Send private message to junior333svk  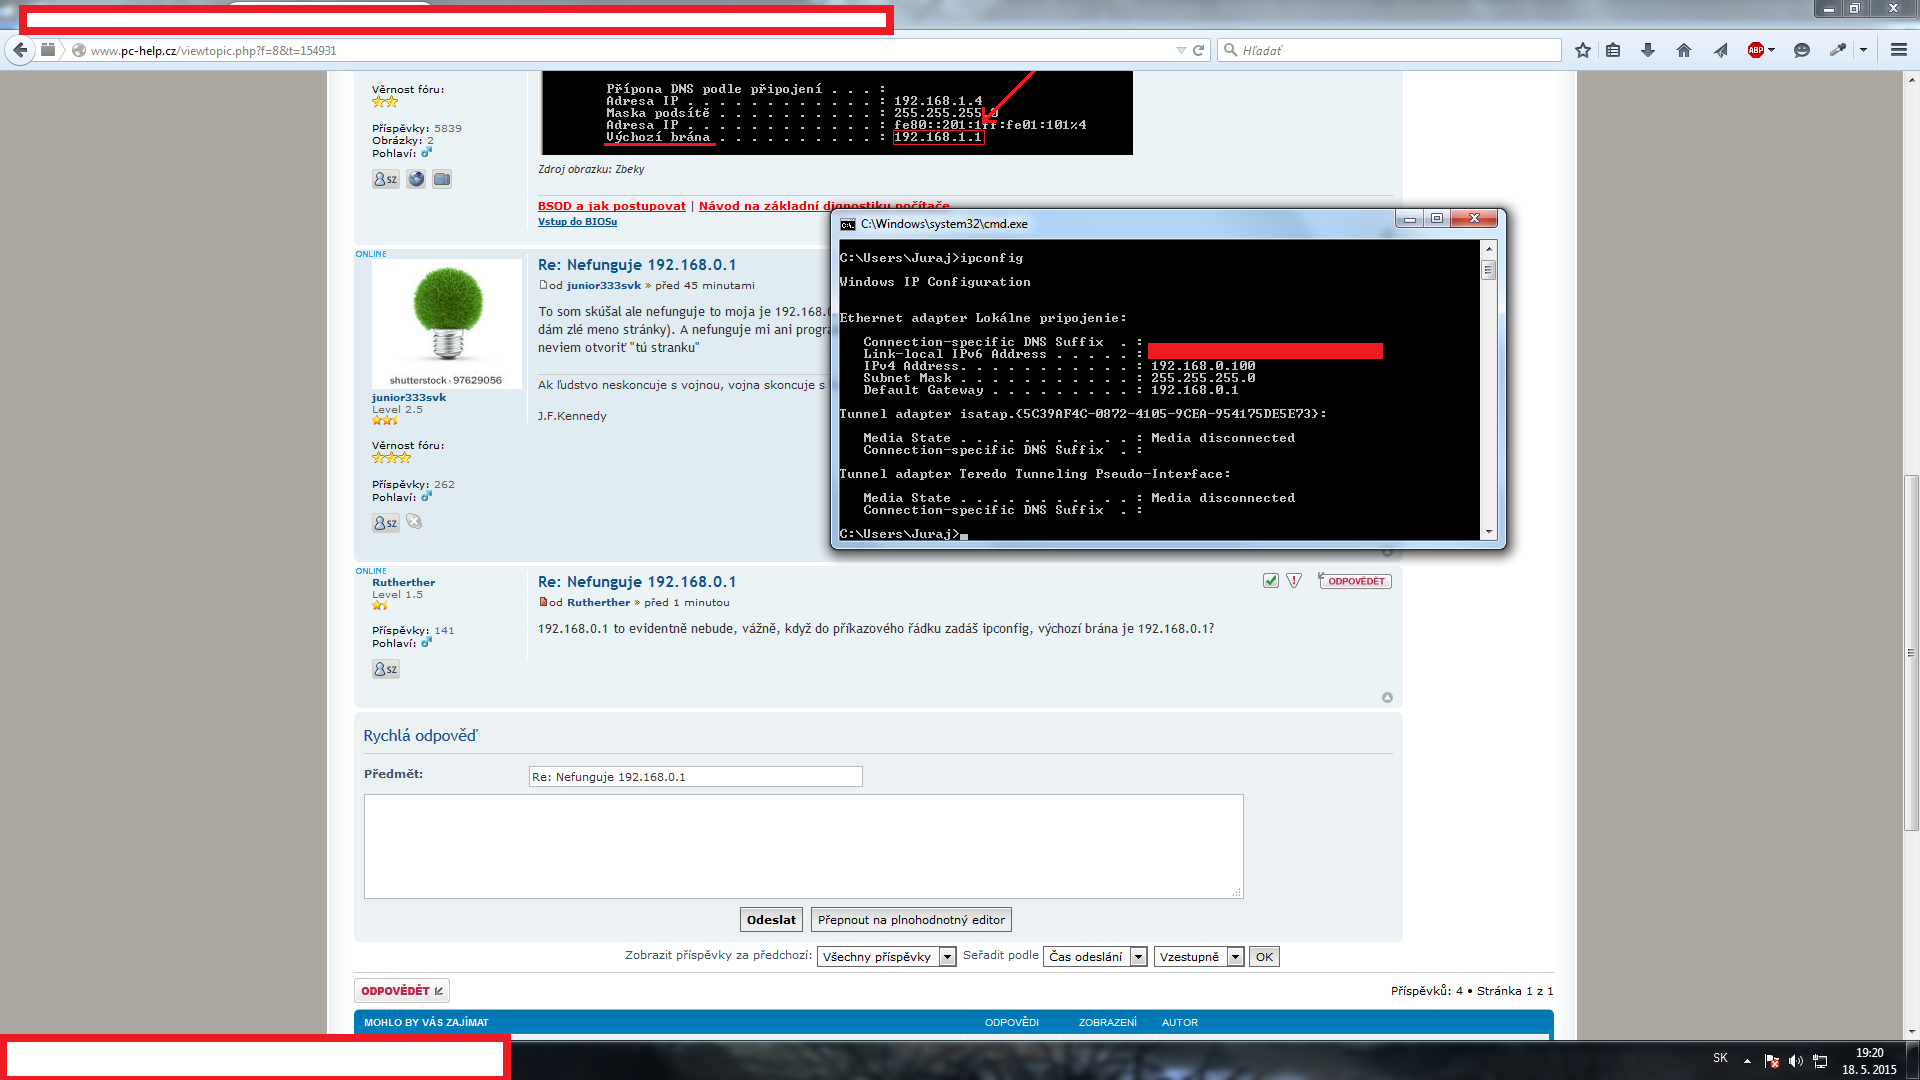pyautogui.click(x=385, y=523)
